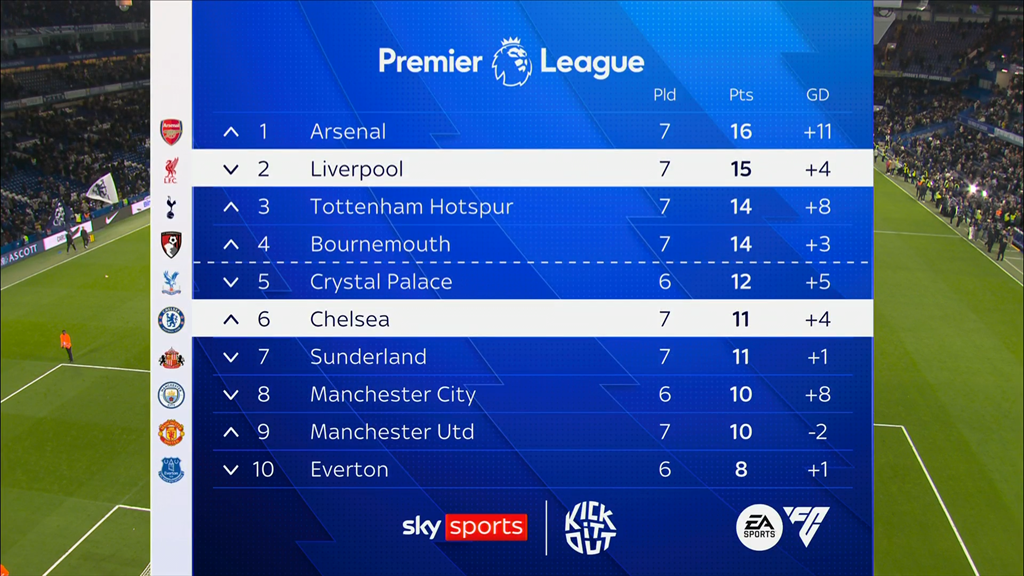Click the Sky Sports logo
1024x576 pixels.
464,526
